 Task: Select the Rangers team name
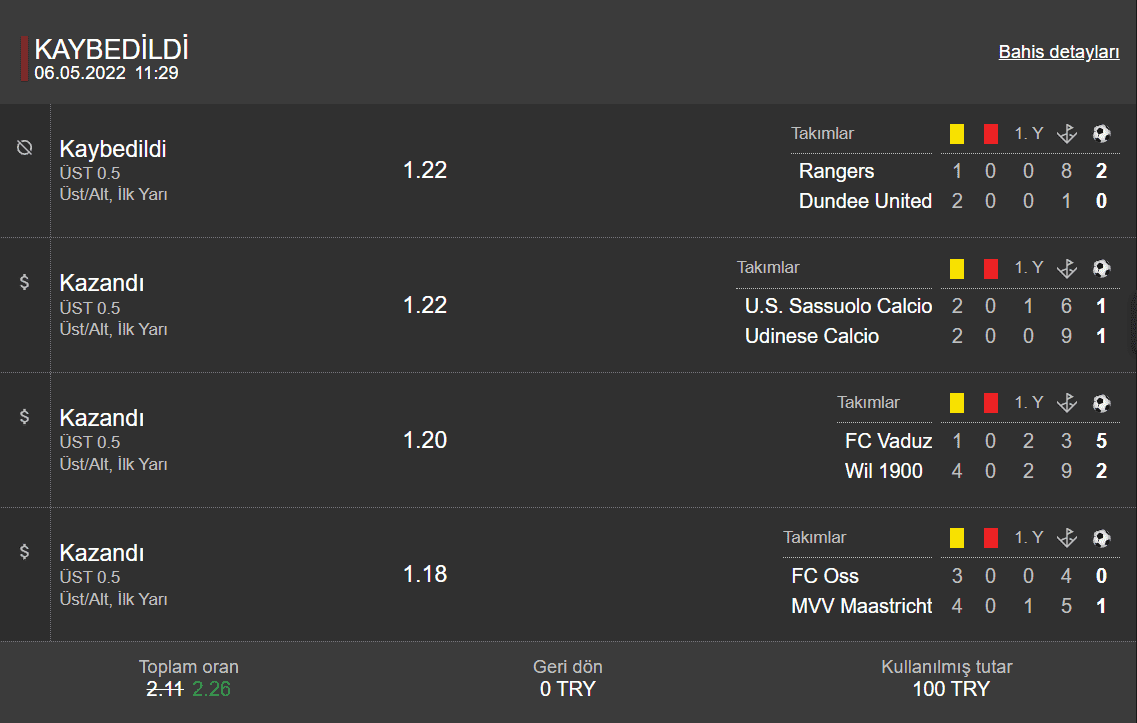(836, 171)
